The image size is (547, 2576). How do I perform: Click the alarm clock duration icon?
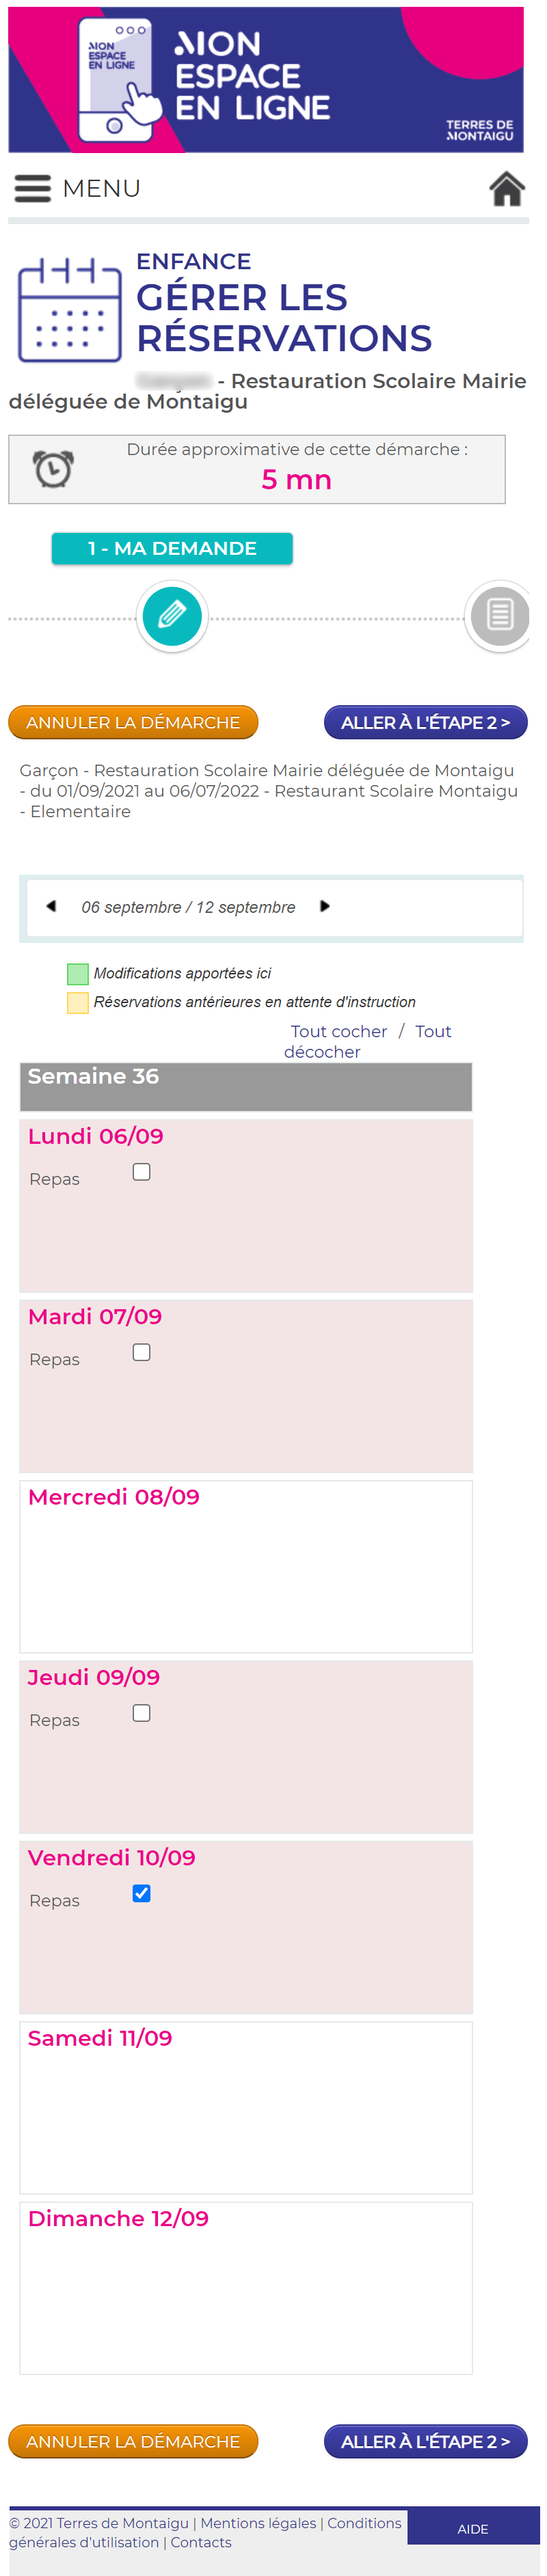click(53, 469)
